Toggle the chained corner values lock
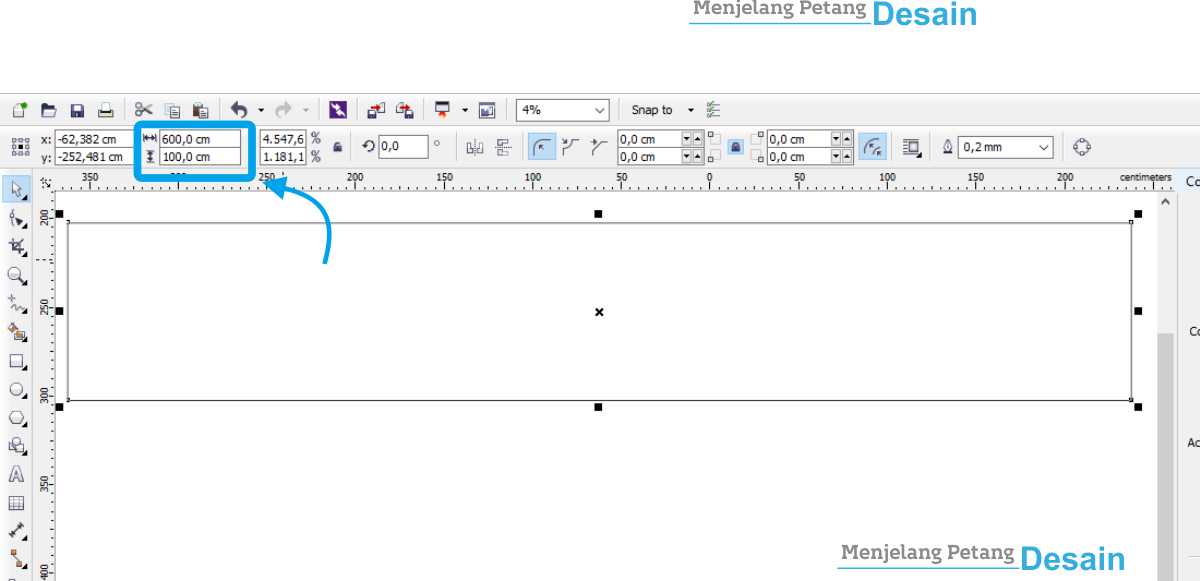This screenshot has width=1200, height=581. click(735, 145)
